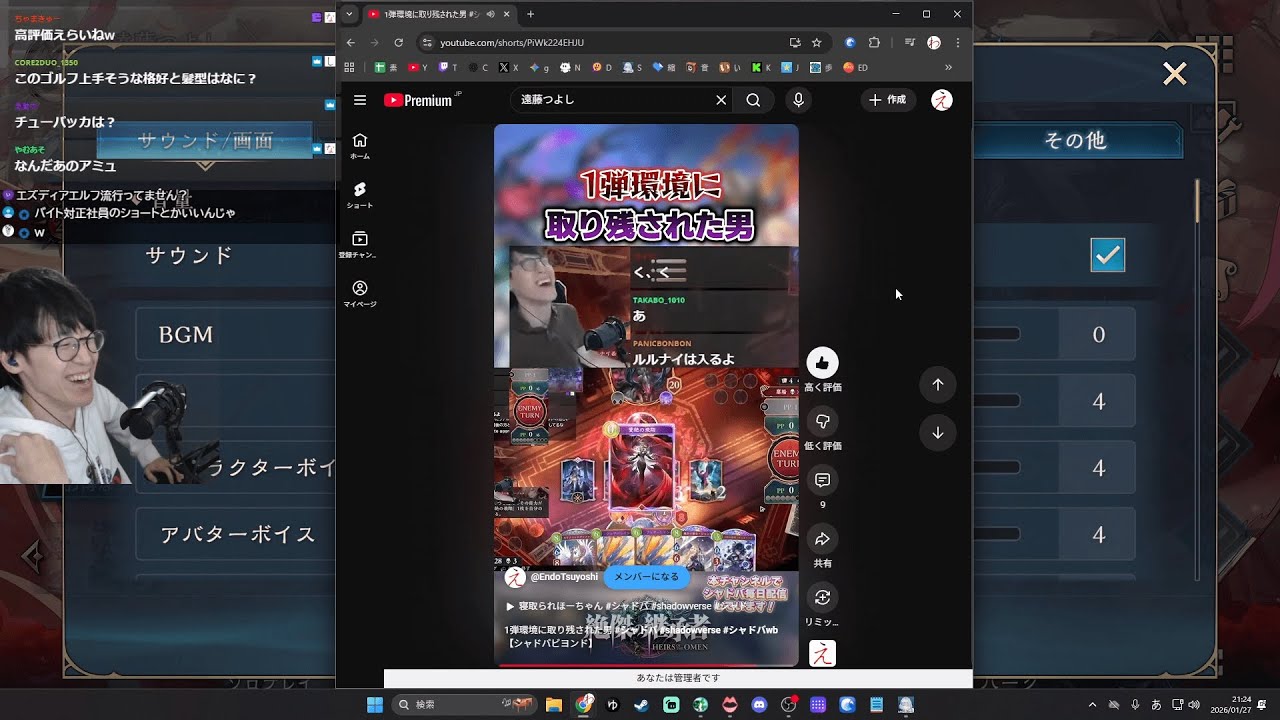The image size is (1280, 720).
Task: Open the Twitch bookmark labeled T
Action: [448, 68]
